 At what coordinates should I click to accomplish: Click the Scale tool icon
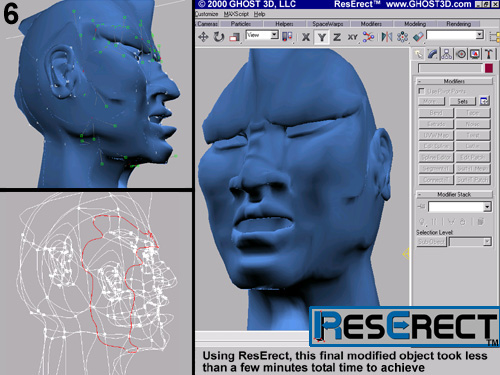coord(235,37)
